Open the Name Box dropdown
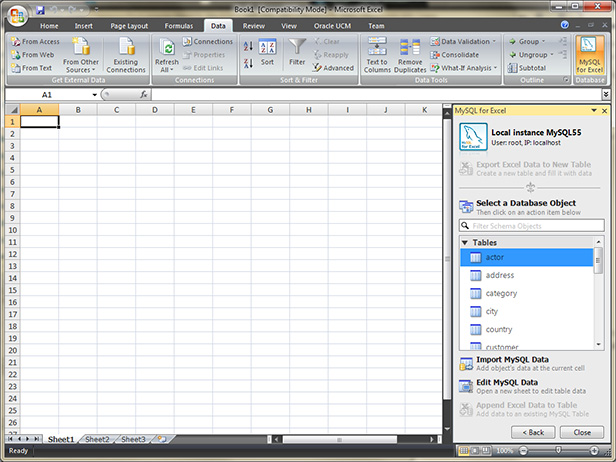Viewport: 616px width, 462px height. click(x=94, y=95)
